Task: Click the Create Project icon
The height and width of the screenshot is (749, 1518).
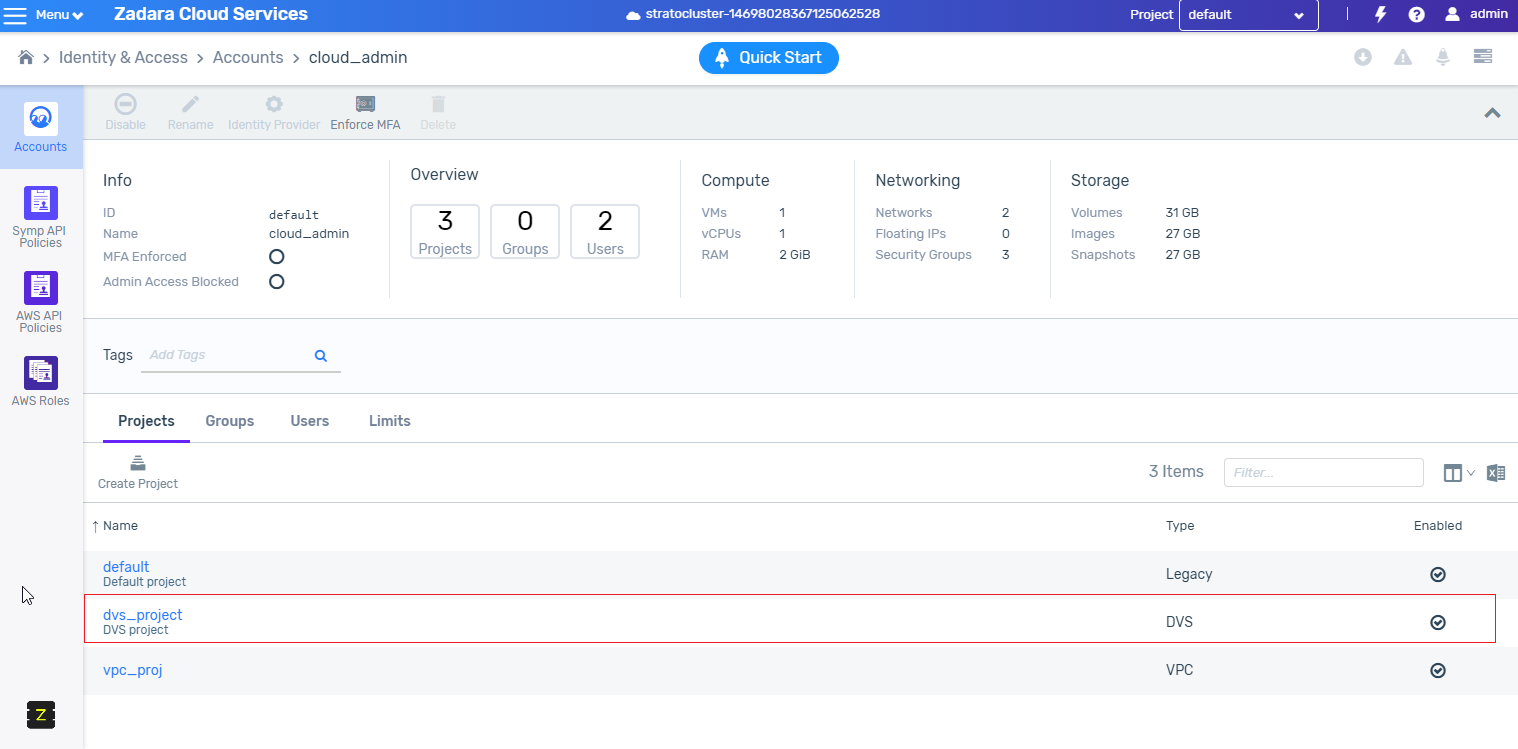Action: pos(138,462)
